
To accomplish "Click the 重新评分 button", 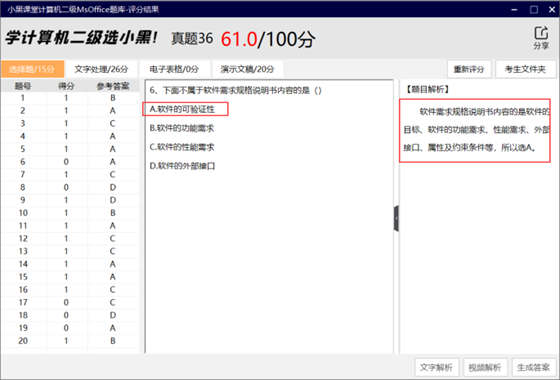I will [469, 69].
